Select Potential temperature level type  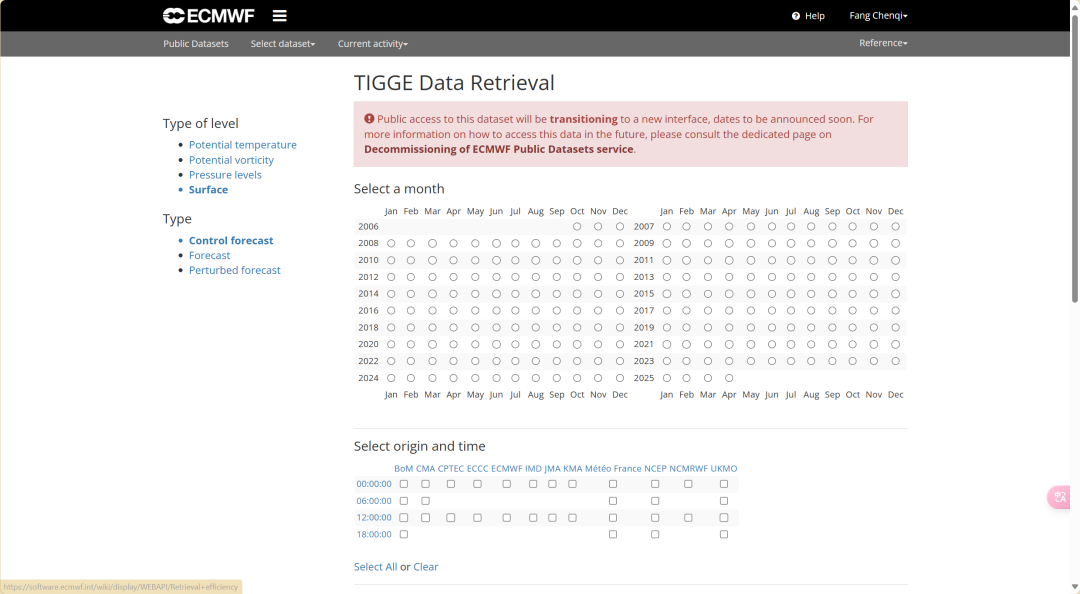[x=242, y=145]
